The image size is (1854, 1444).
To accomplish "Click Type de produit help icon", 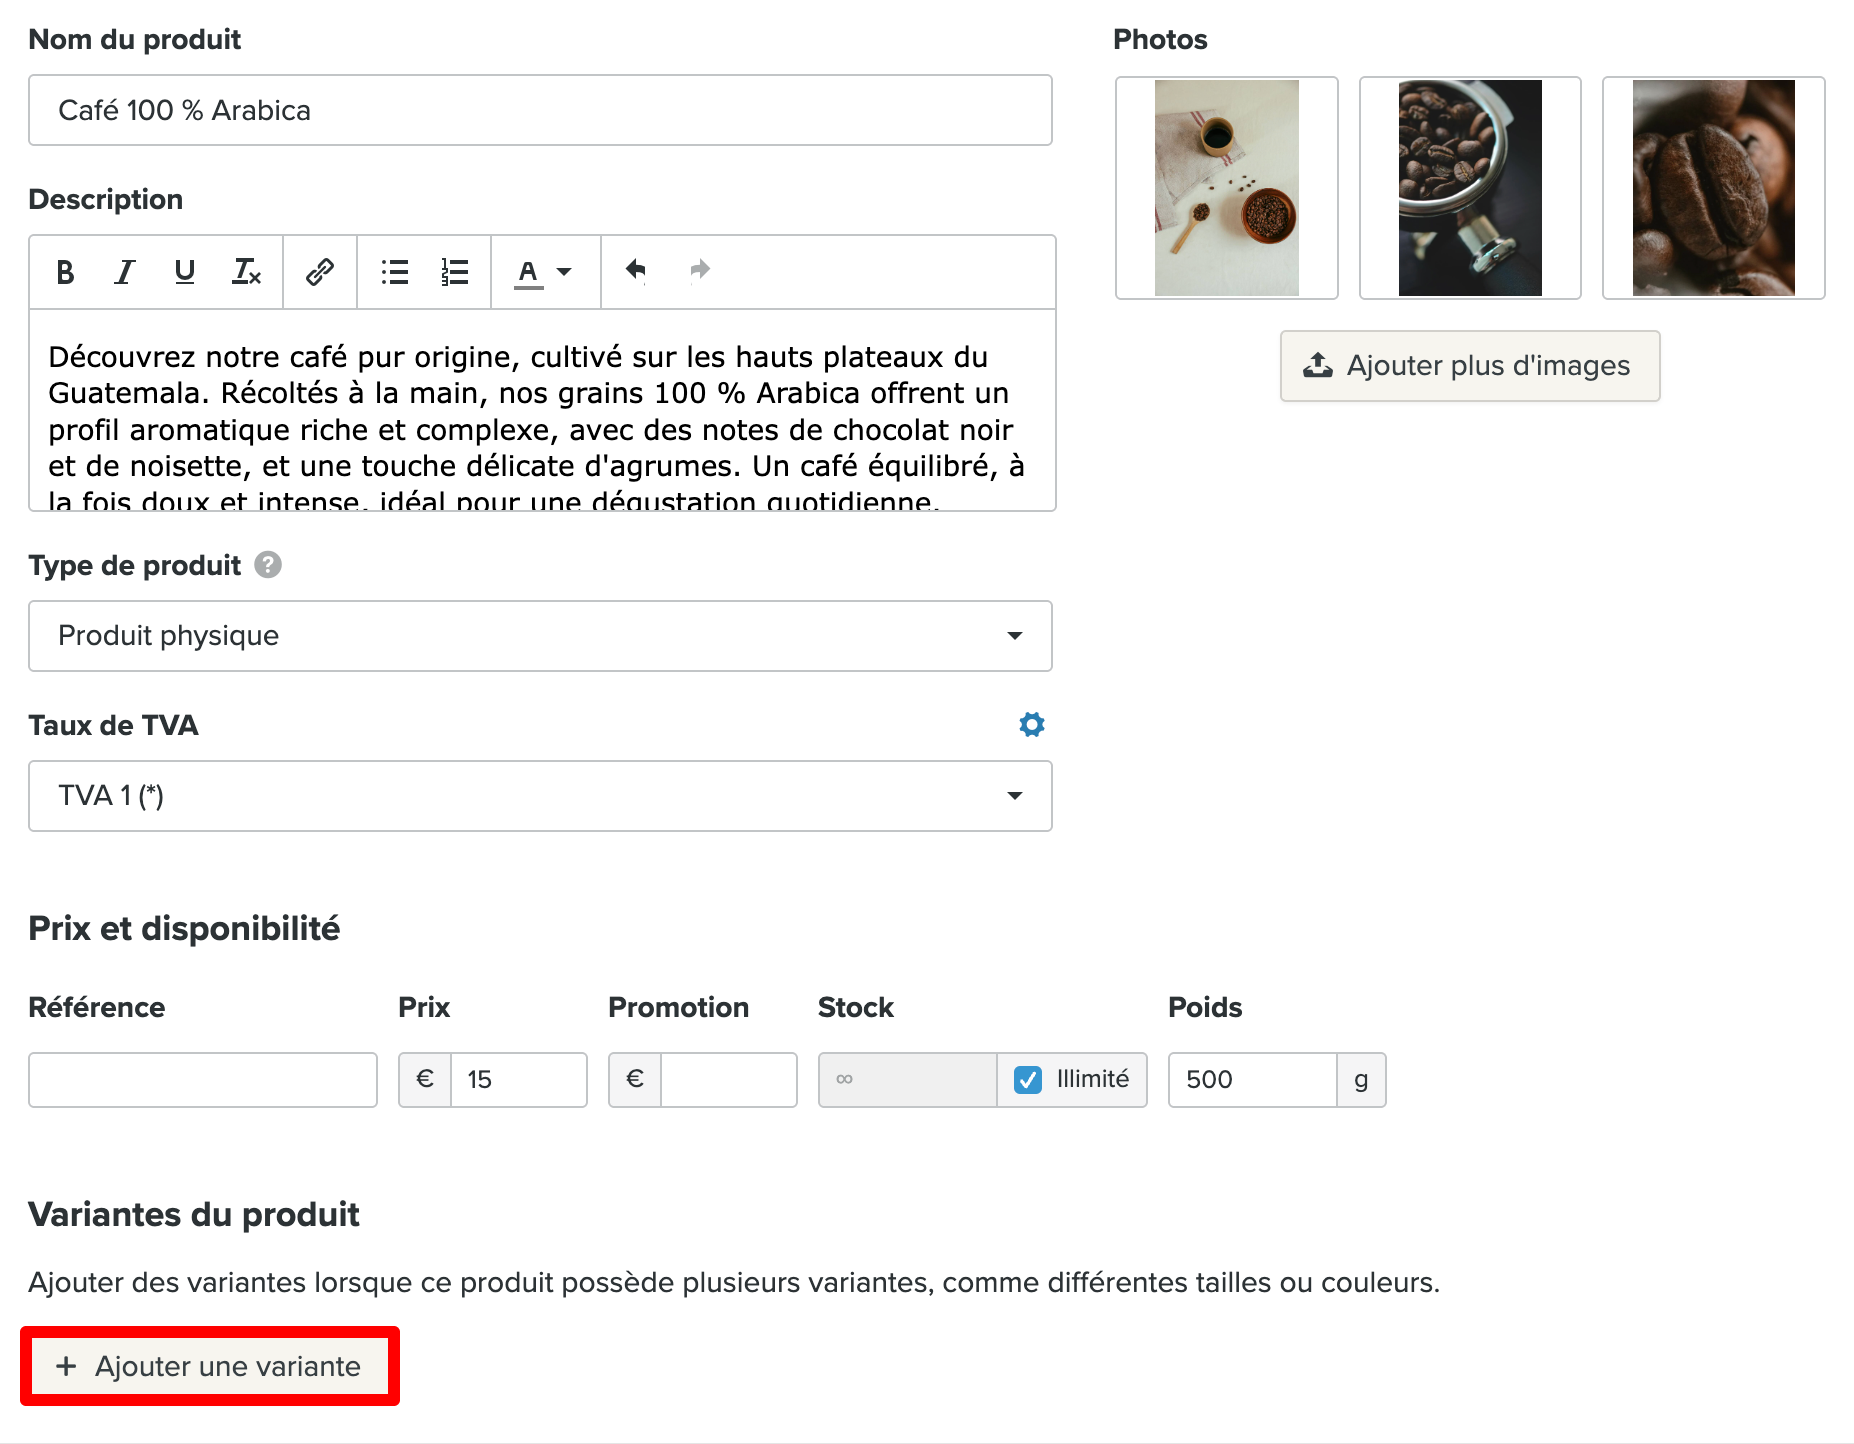I will [x=268, y=565].
